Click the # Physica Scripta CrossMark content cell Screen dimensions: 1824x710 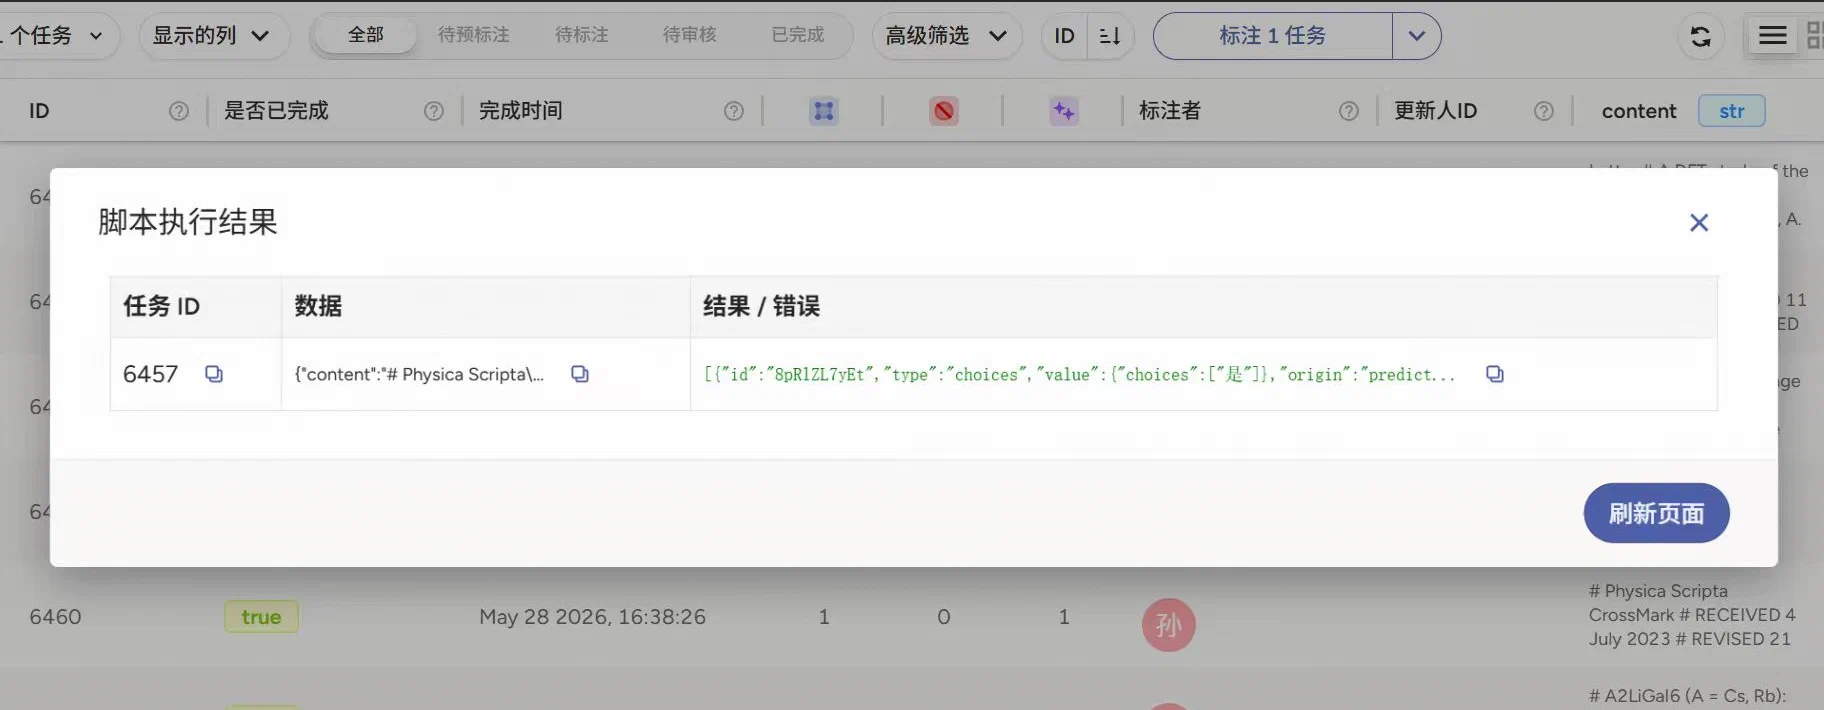tap(1692, 615)
